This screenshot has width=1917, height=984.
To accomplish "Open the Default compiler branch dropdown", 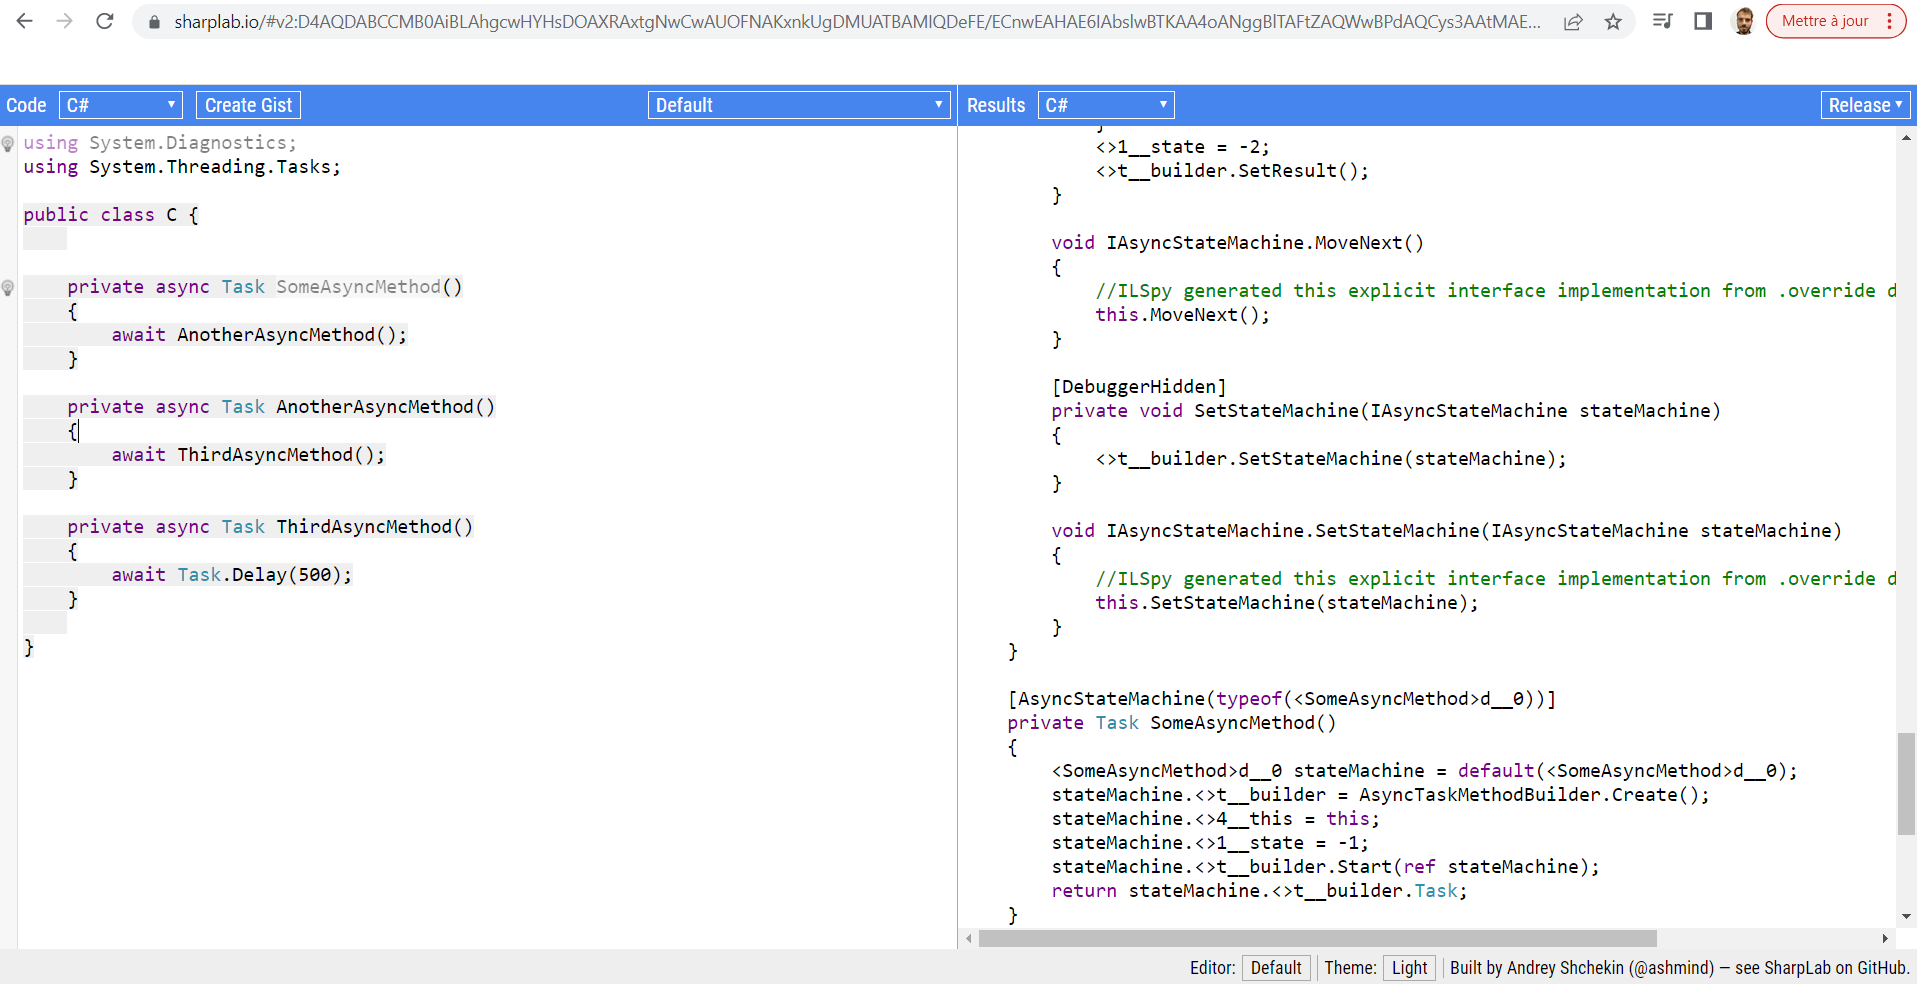I will tap(798, 104).
